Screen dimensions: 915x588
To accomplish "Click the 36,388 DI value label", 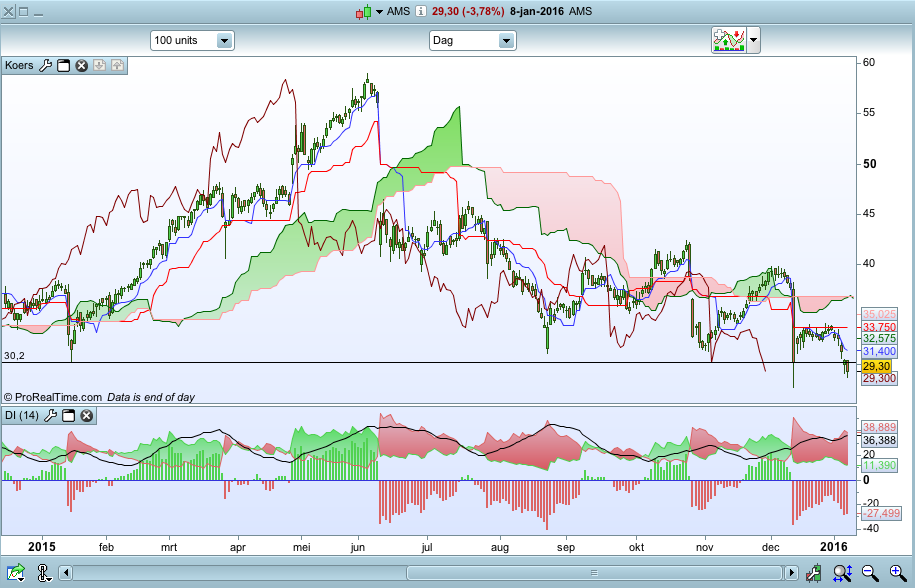I will pyautogui.click(x=879, y=440).
